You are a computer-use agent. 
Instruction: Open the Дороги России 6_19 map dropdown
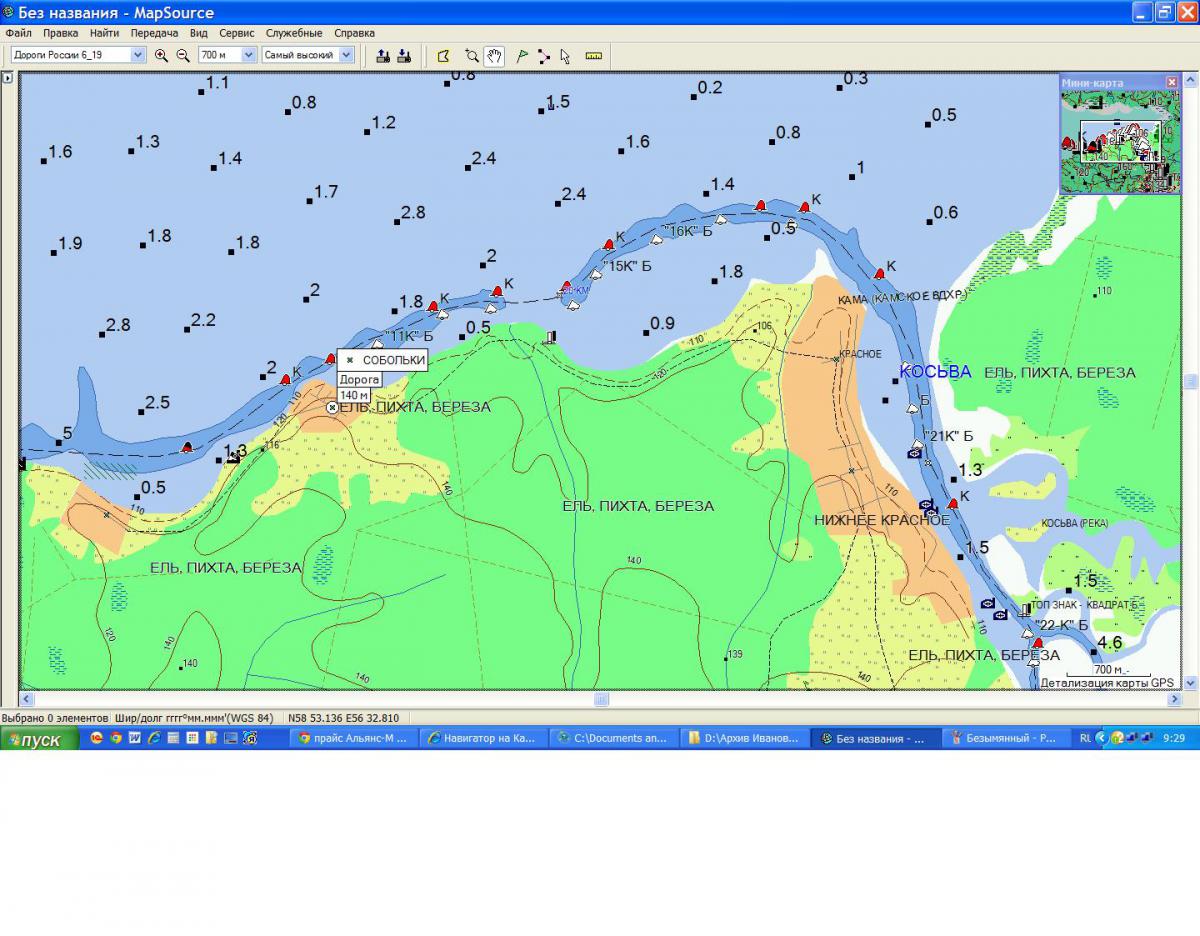[138, 55]
